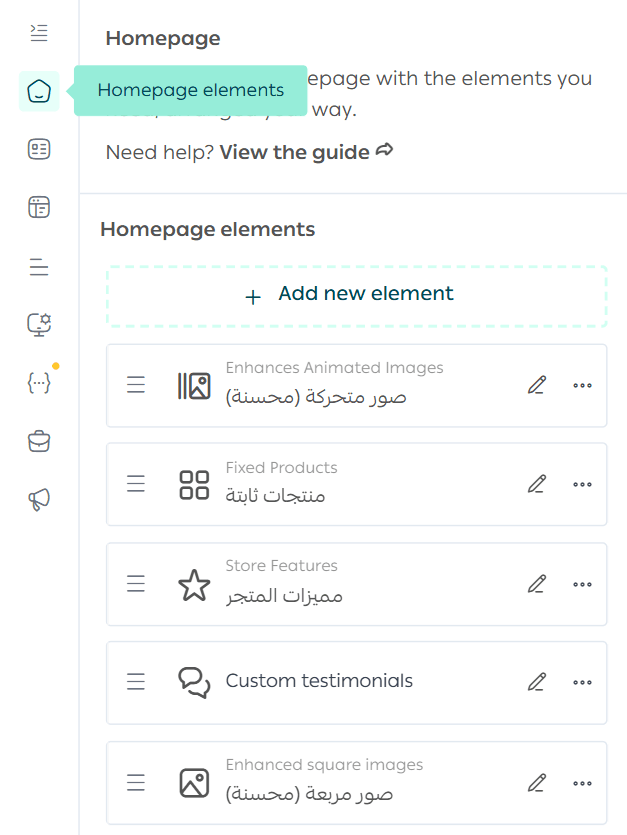Select the text lines sidebar icon
The width and height of the screenshot is (627, 835).
pos(39,267)
